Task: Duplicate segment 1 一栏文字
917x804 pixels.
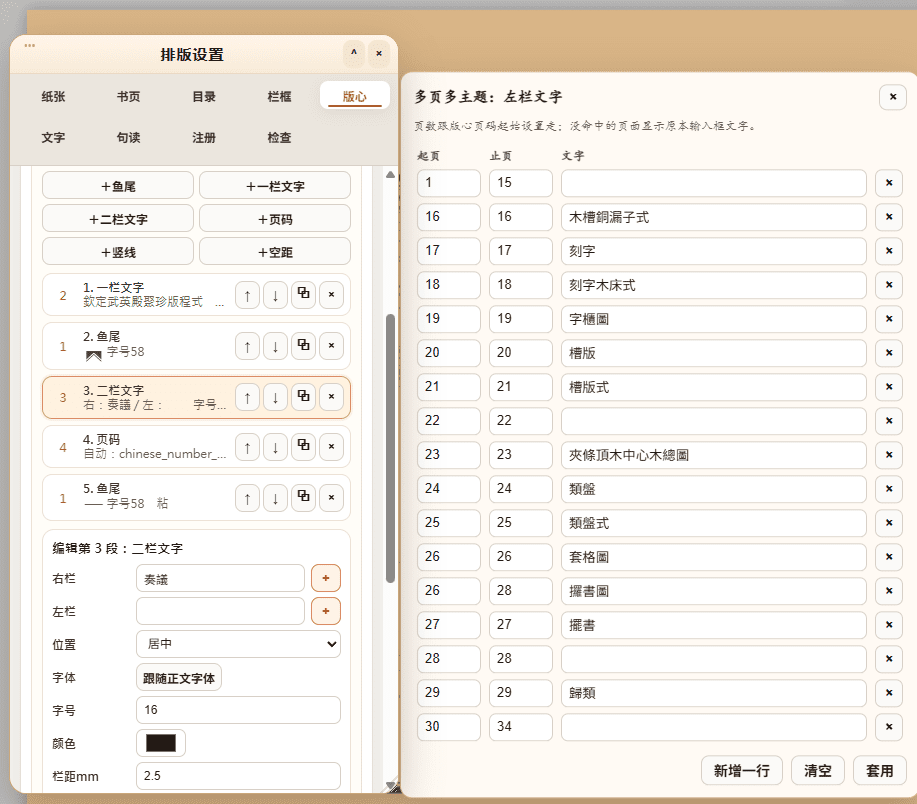Action: pos(304,295)
